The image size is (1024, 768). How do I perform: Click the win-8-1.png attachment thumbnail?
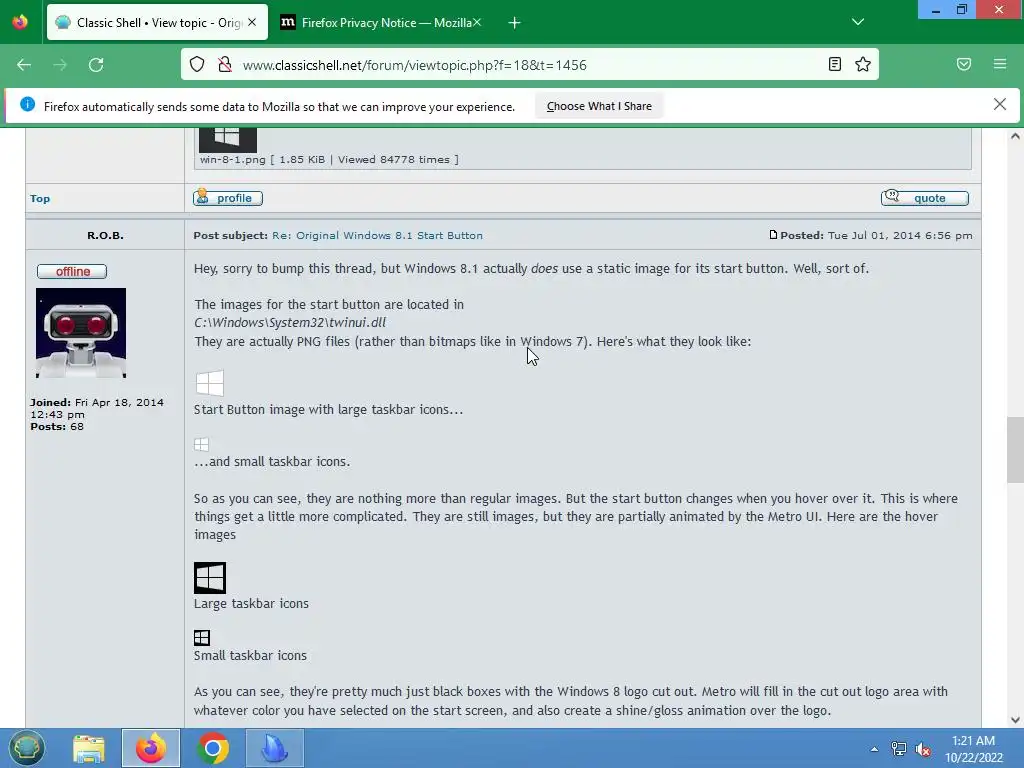click(227, 139)
